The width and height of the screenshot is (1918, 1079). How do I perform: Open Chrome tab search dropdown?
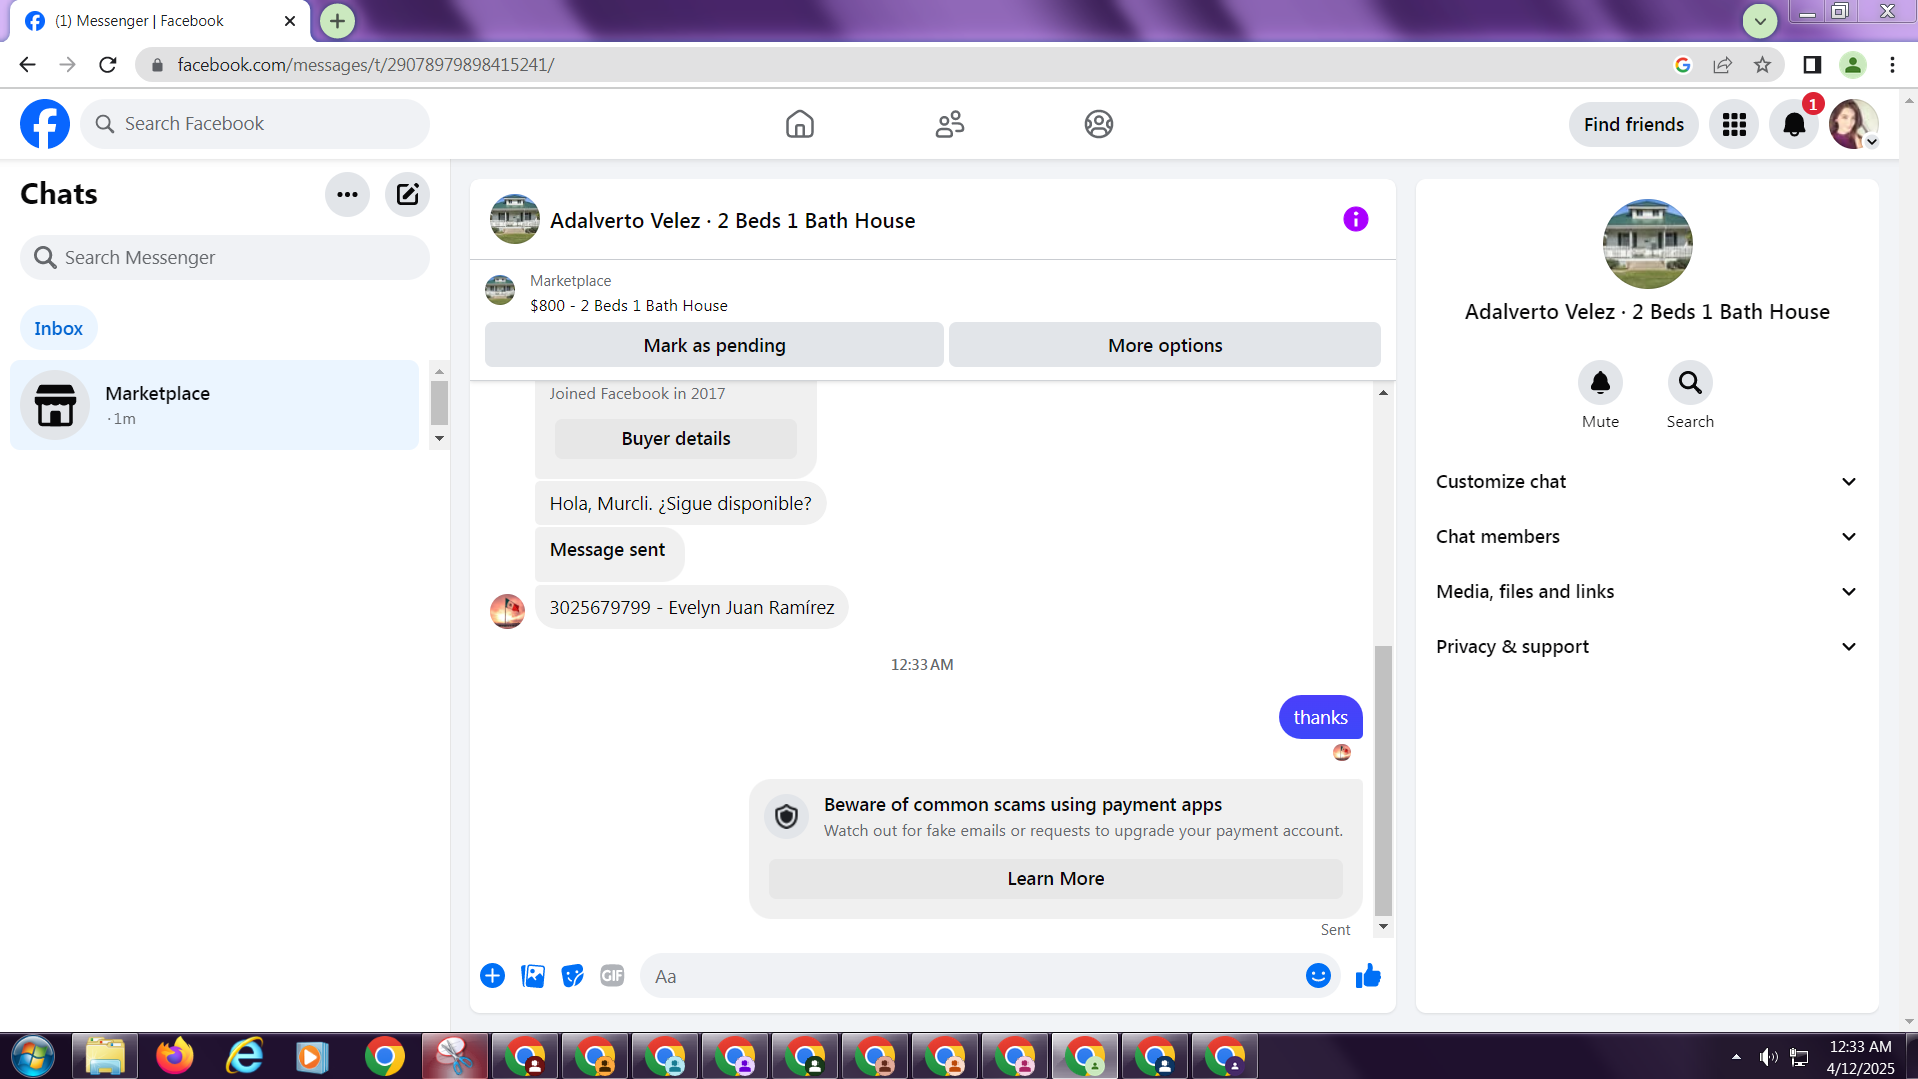1760,20
